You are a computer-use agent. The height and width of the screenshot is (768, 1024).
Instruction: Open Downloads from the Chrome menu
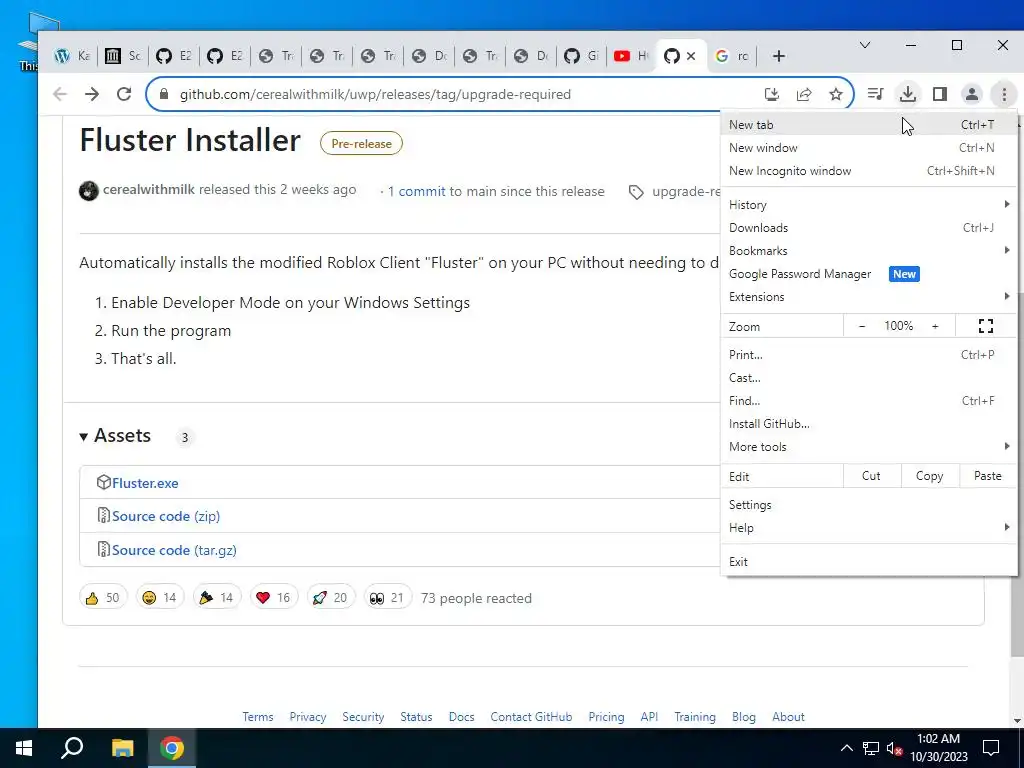[x=869, y=227]
